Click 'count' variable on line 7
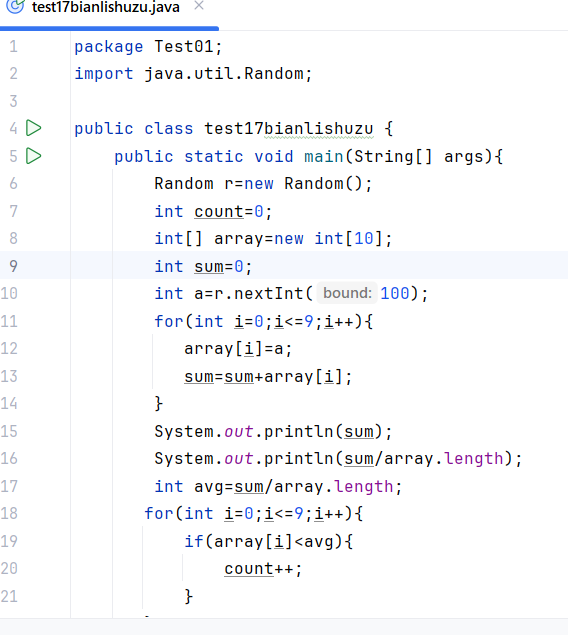Screen dimensions: 568x635 (219, 211)
